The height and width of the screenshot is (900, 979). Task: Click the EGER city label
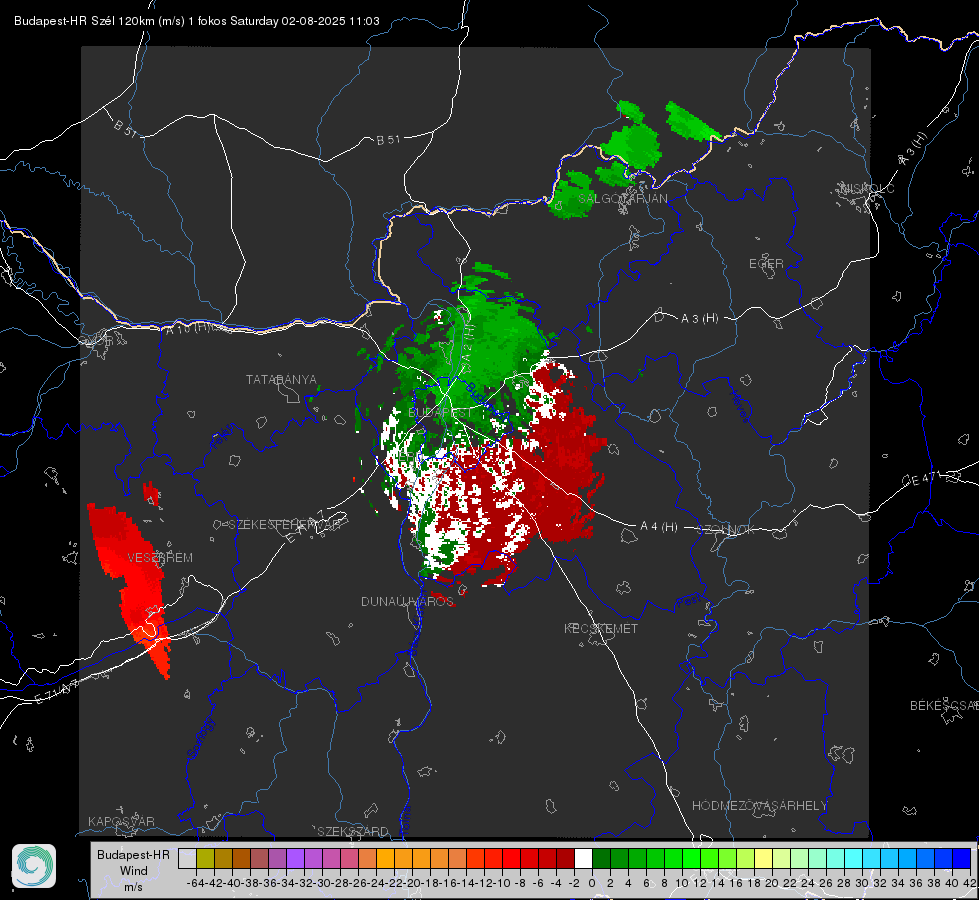point(766,264)
